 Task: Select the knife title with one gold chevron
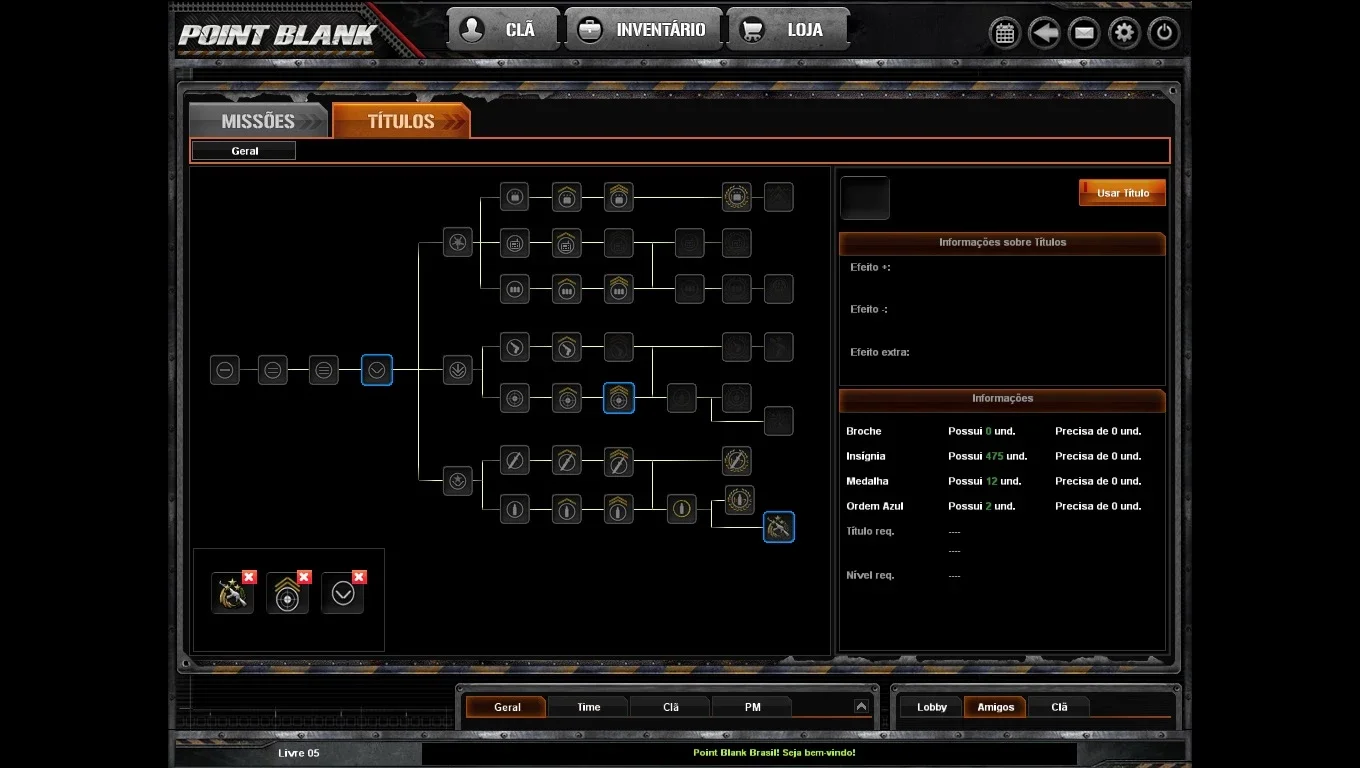pos(567,461)
